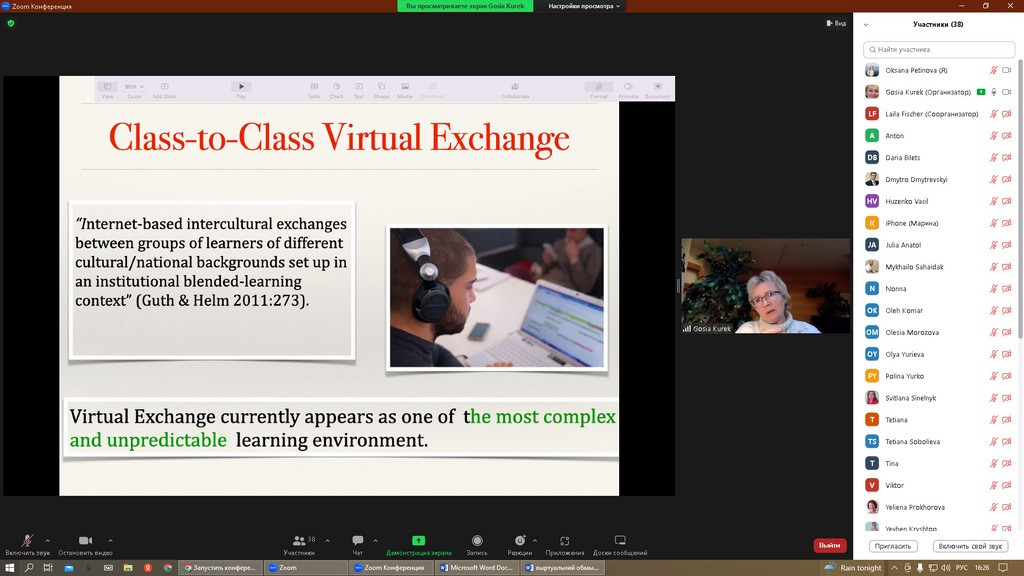1024x576 pixels.
Task: Select participant iPhone (Марина)
Action: coord(938,223)
